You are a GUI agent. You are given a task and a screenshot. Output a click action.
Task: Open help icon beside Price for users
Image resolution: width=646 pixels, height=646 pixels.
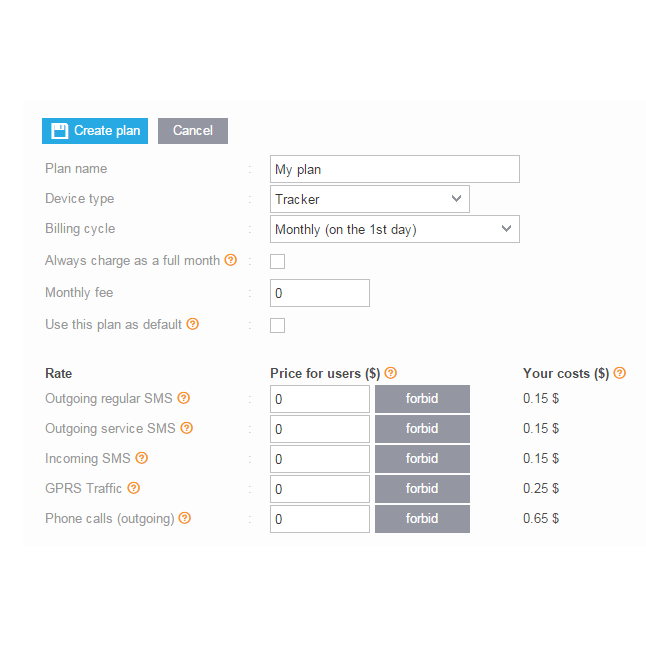(x=391, y=373)
